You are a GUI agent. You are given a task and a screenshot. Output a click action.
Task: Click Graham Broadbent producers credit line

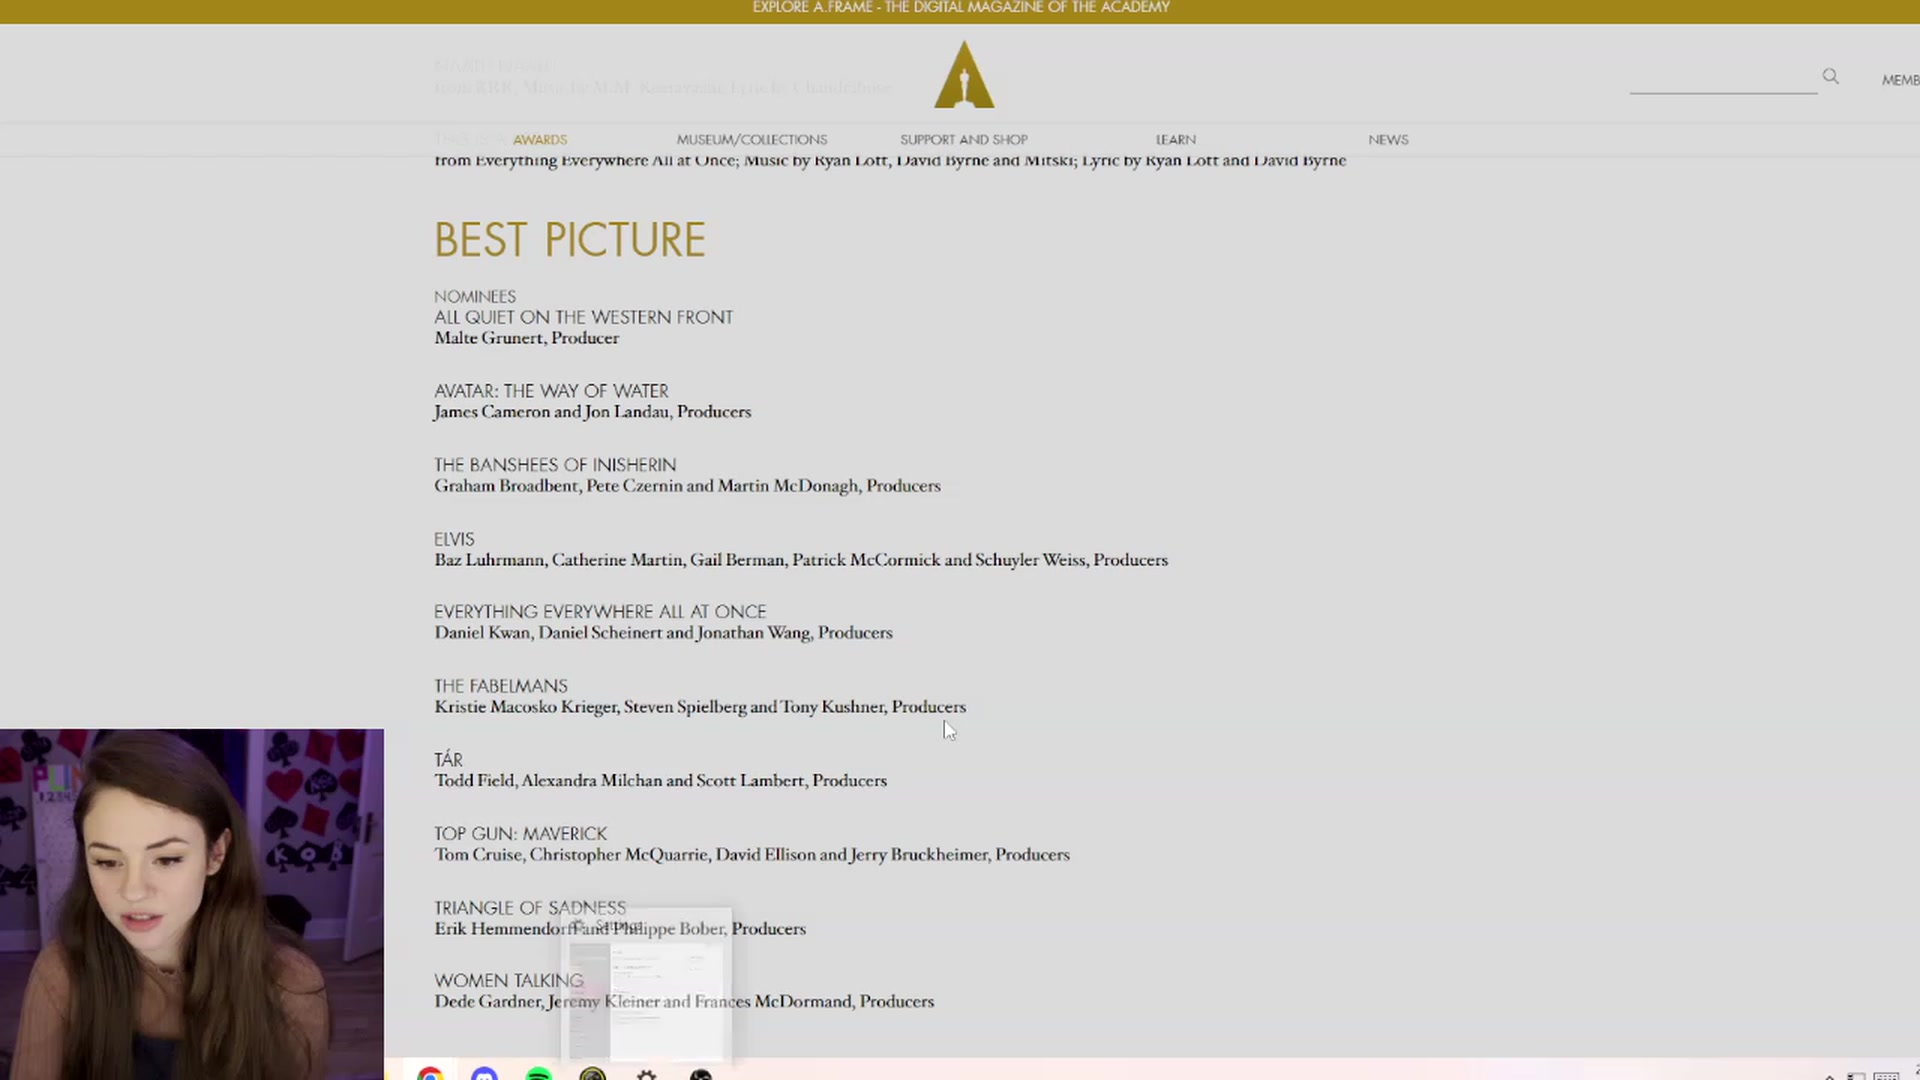point(687,486)
